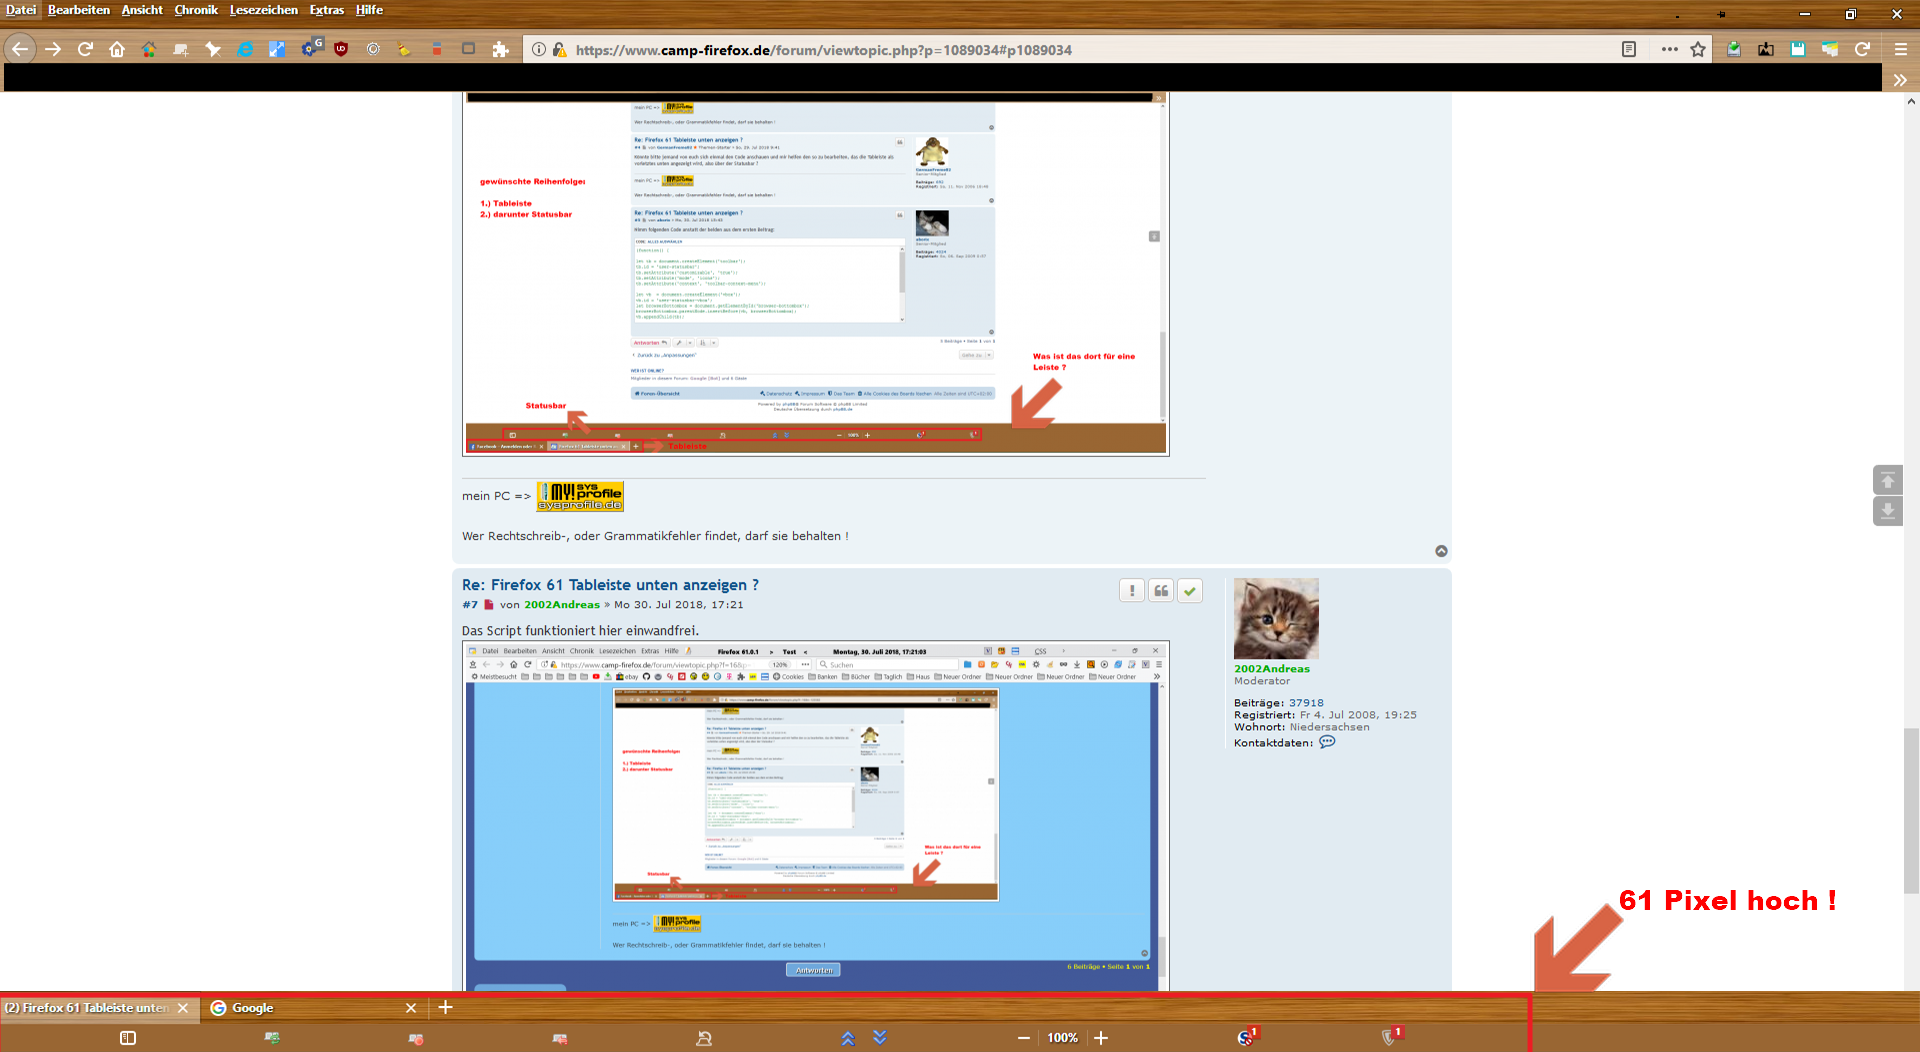Click the scroll-to-top side button
The width and height of the screenshot is (1920, 1052).
click(x=1888, y=480)
